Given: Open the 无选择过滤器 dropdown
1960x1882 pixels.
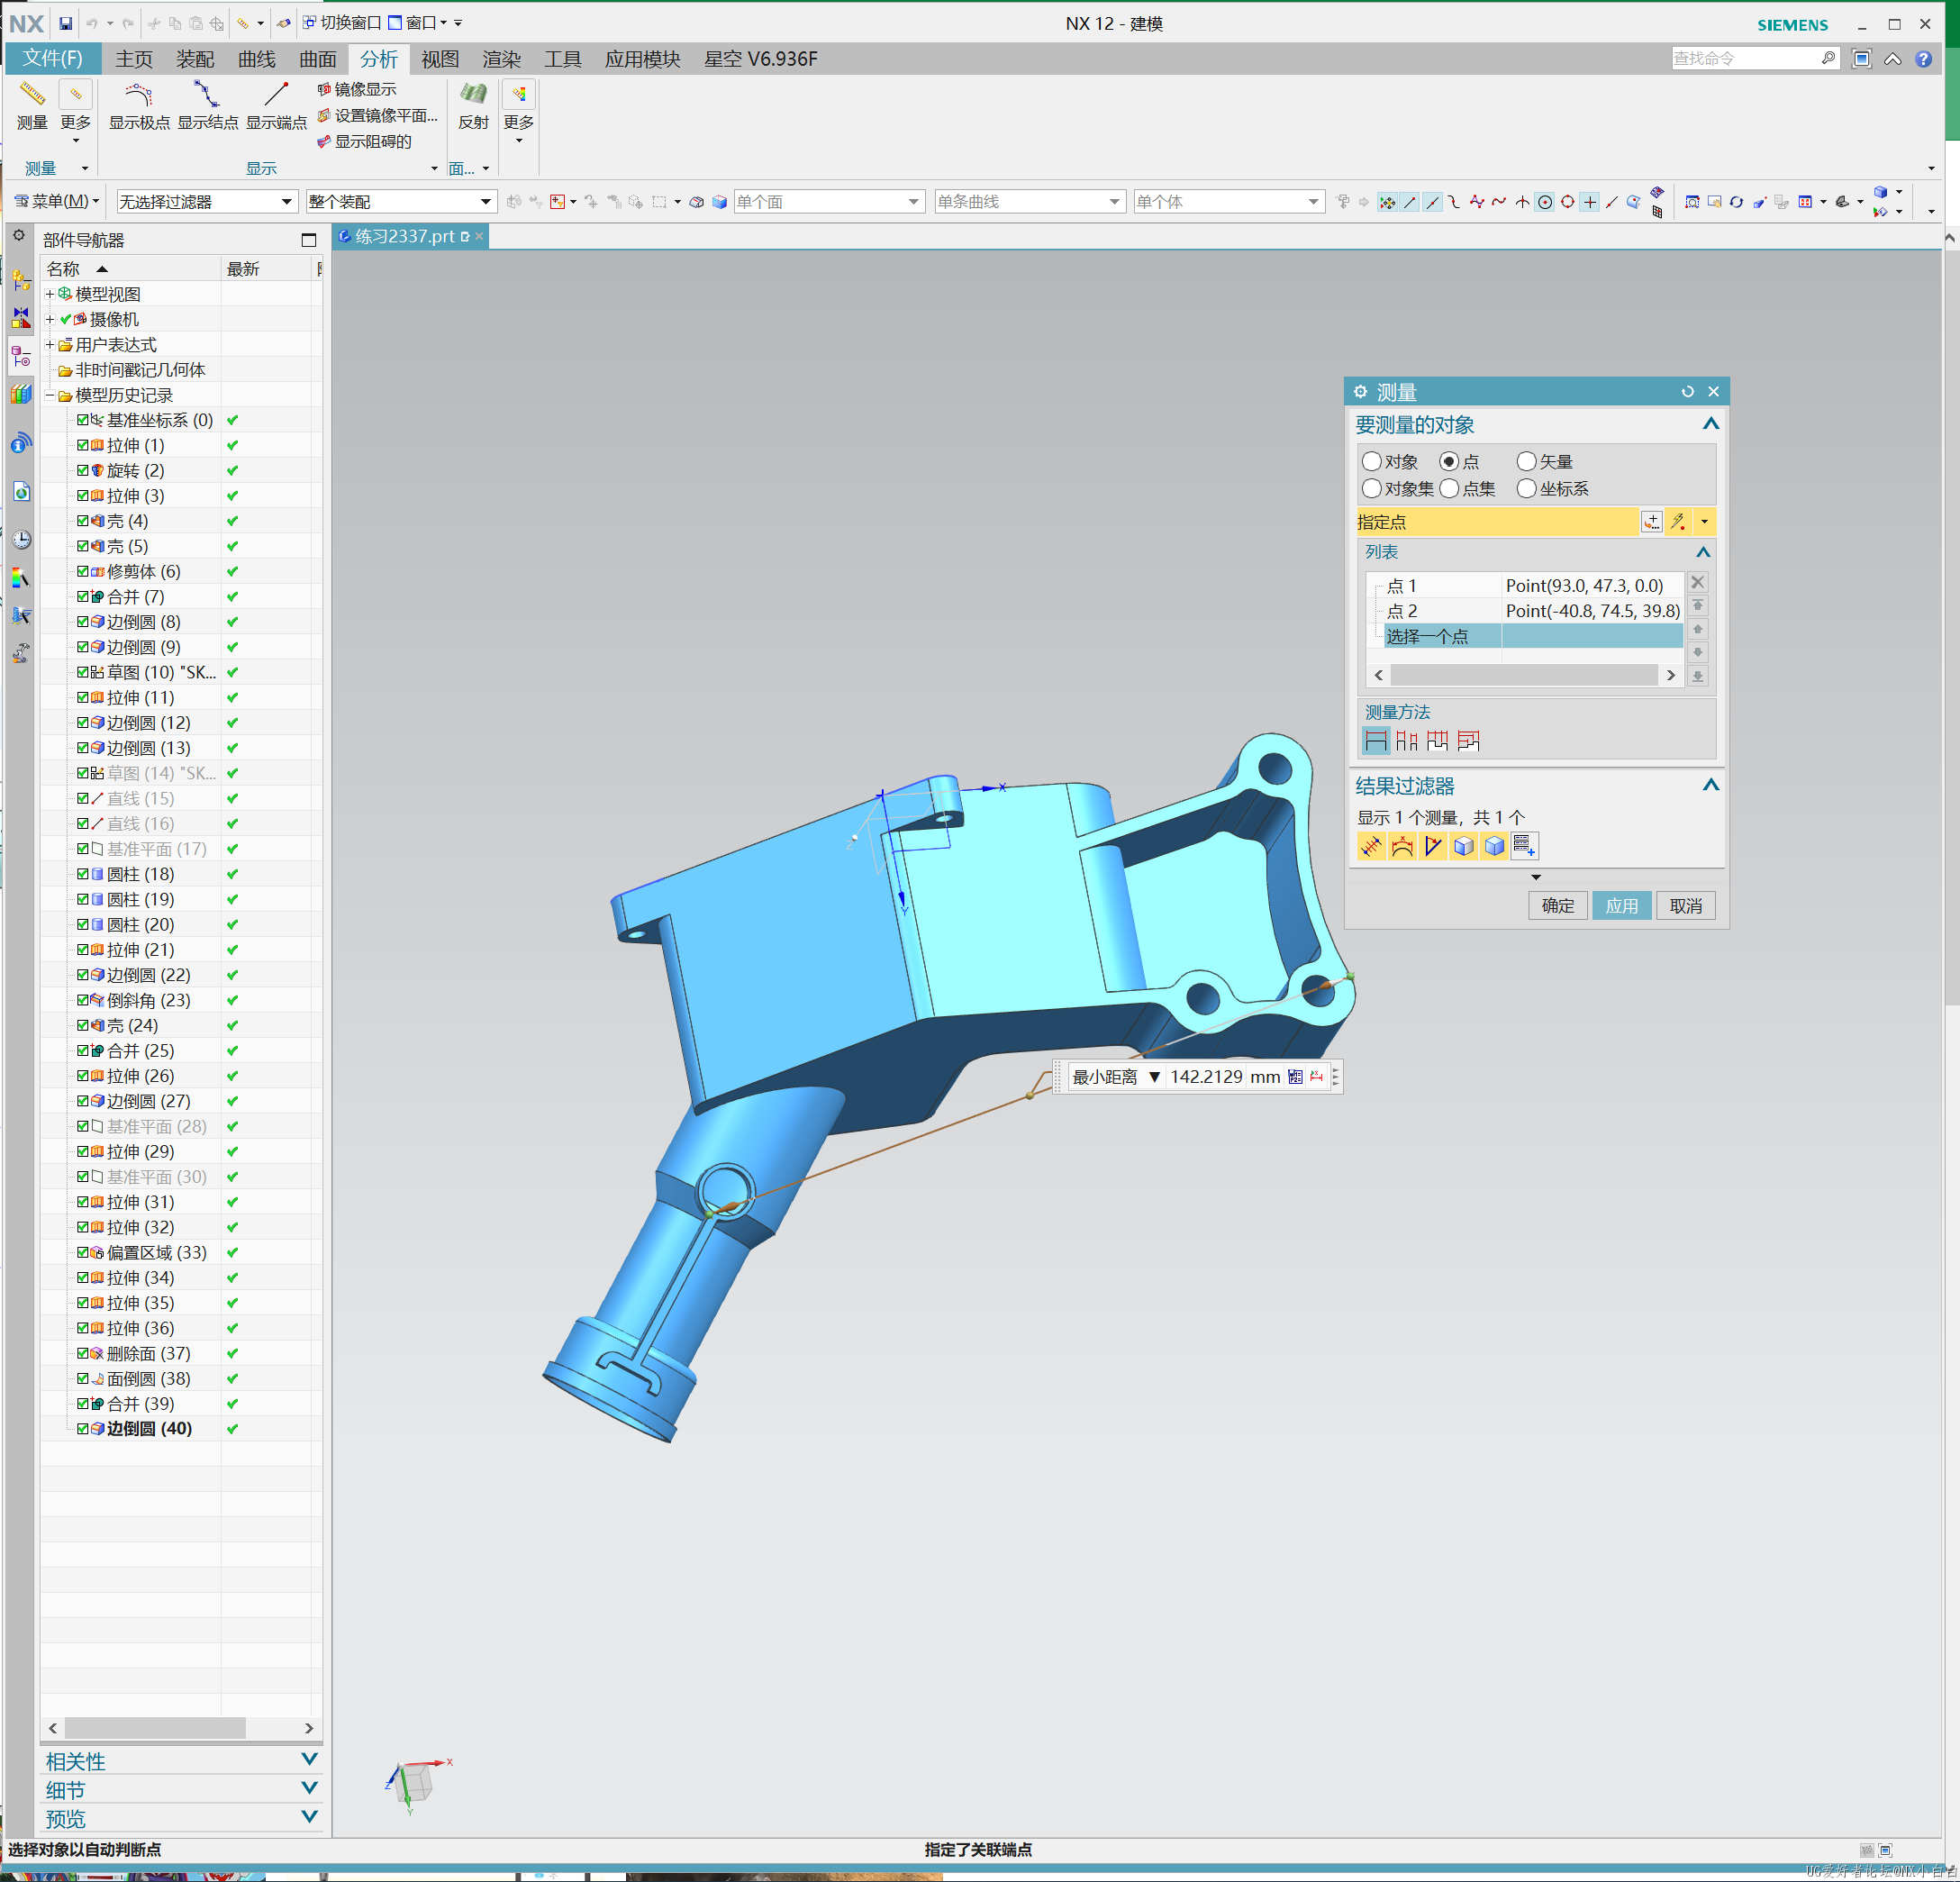Looking at the screenshot, I should tap(207, 202).
